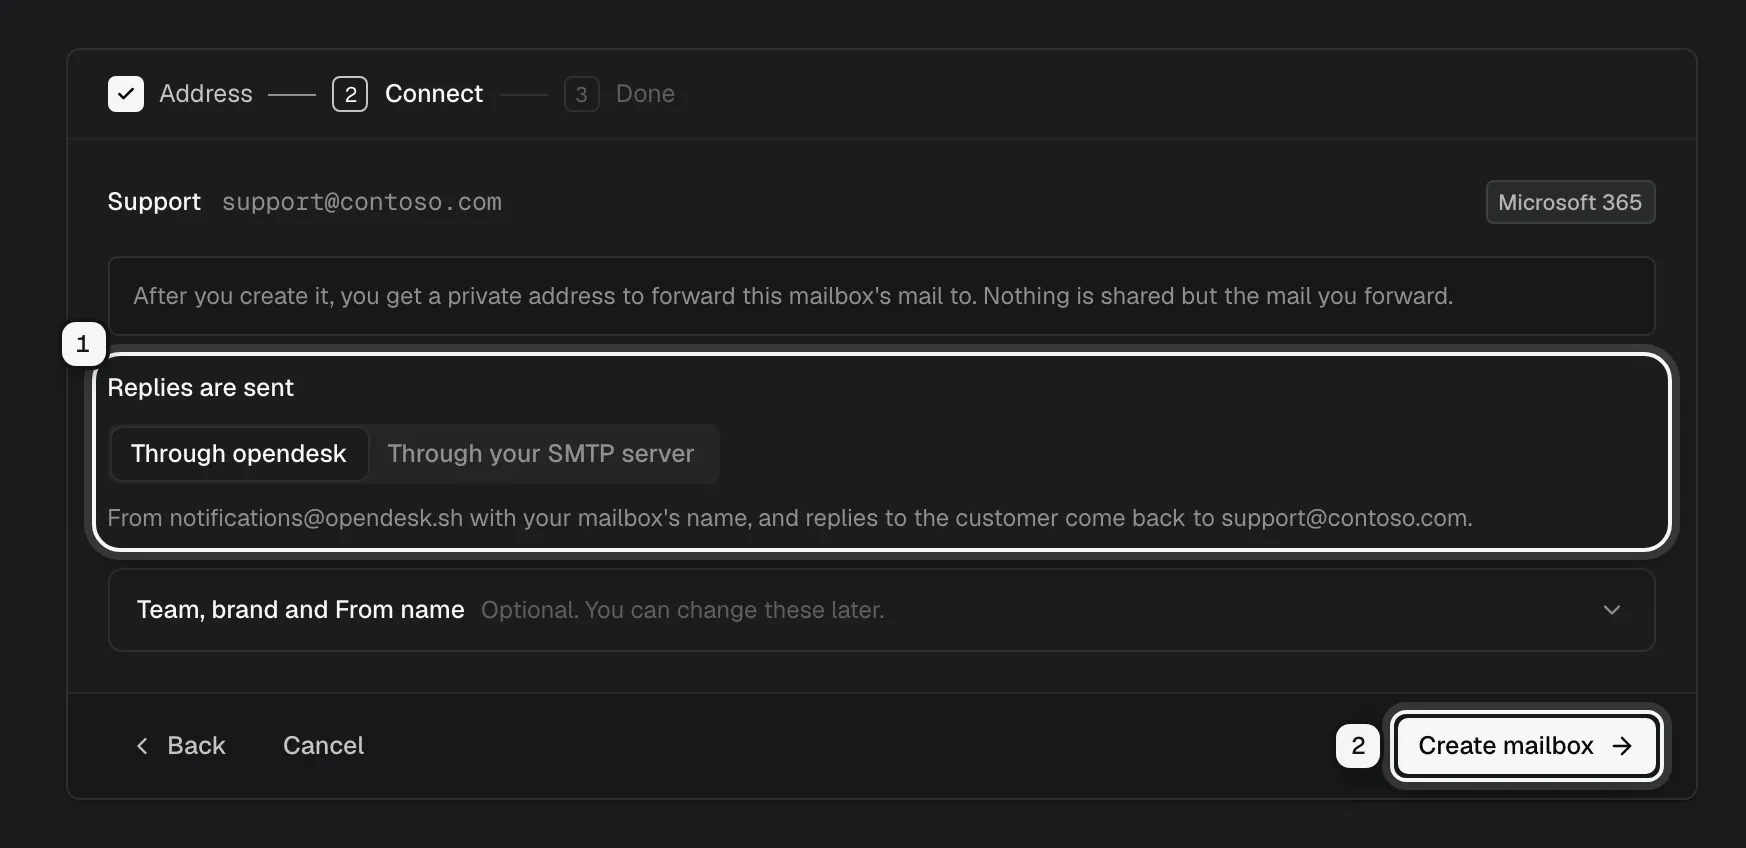Click the Cancel button

(324, 746)
